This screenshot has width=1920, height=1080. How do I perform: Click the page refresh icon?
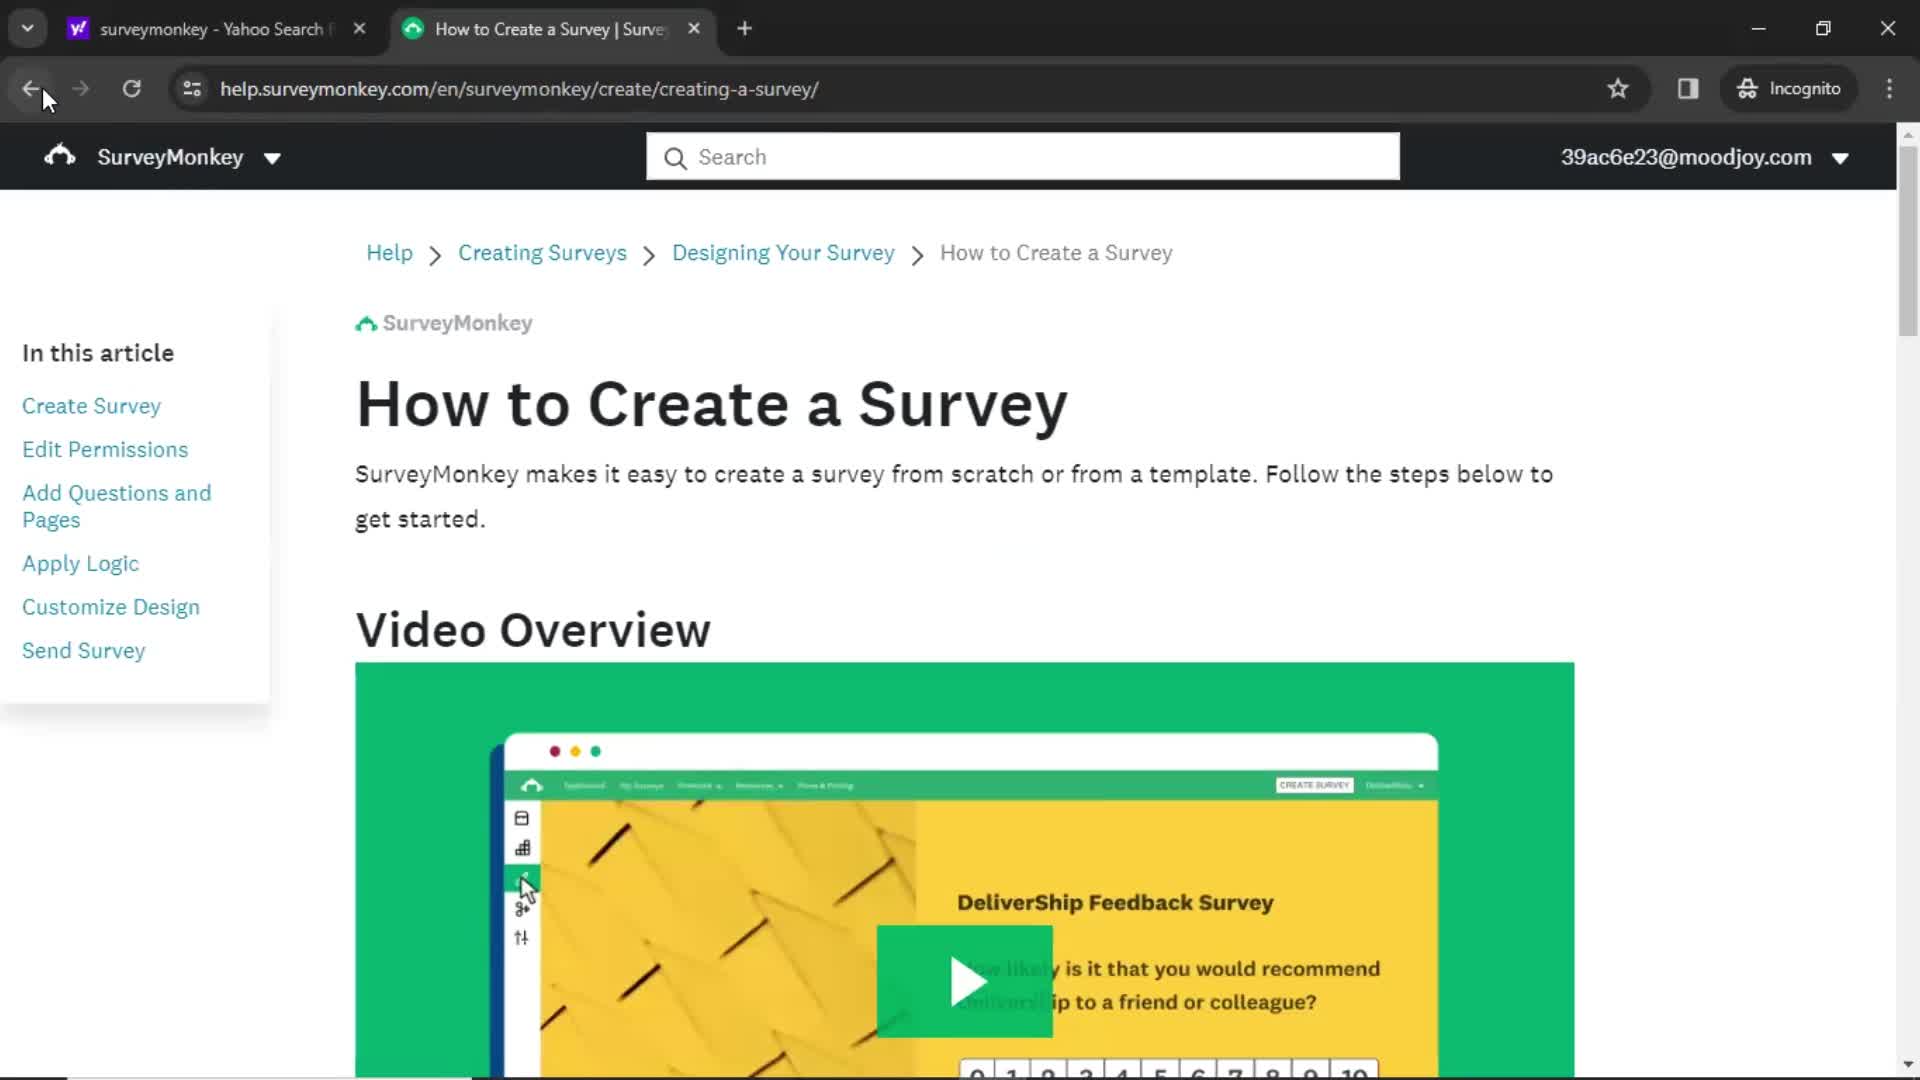132,88
